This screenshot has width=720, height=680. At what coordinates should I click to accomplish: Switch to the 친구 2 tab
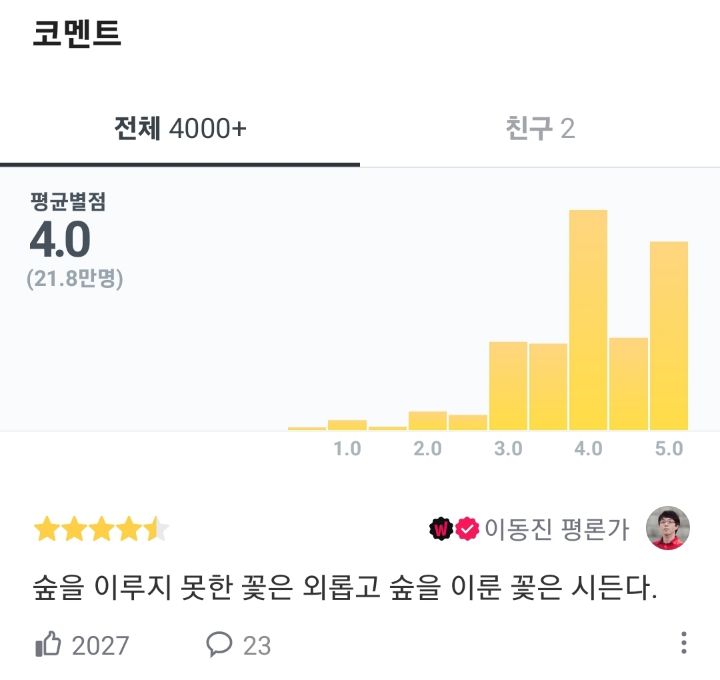coord(540,128)
